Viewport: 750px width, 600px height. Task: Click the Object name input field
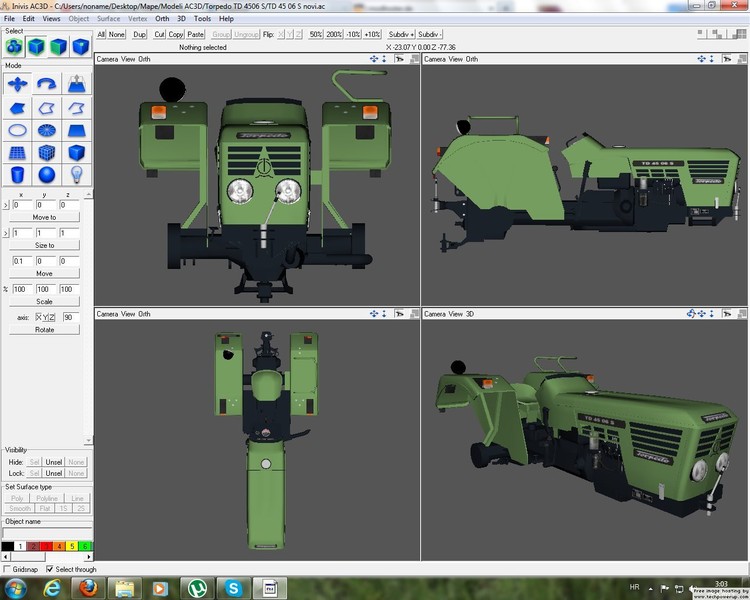coord(47,533)
